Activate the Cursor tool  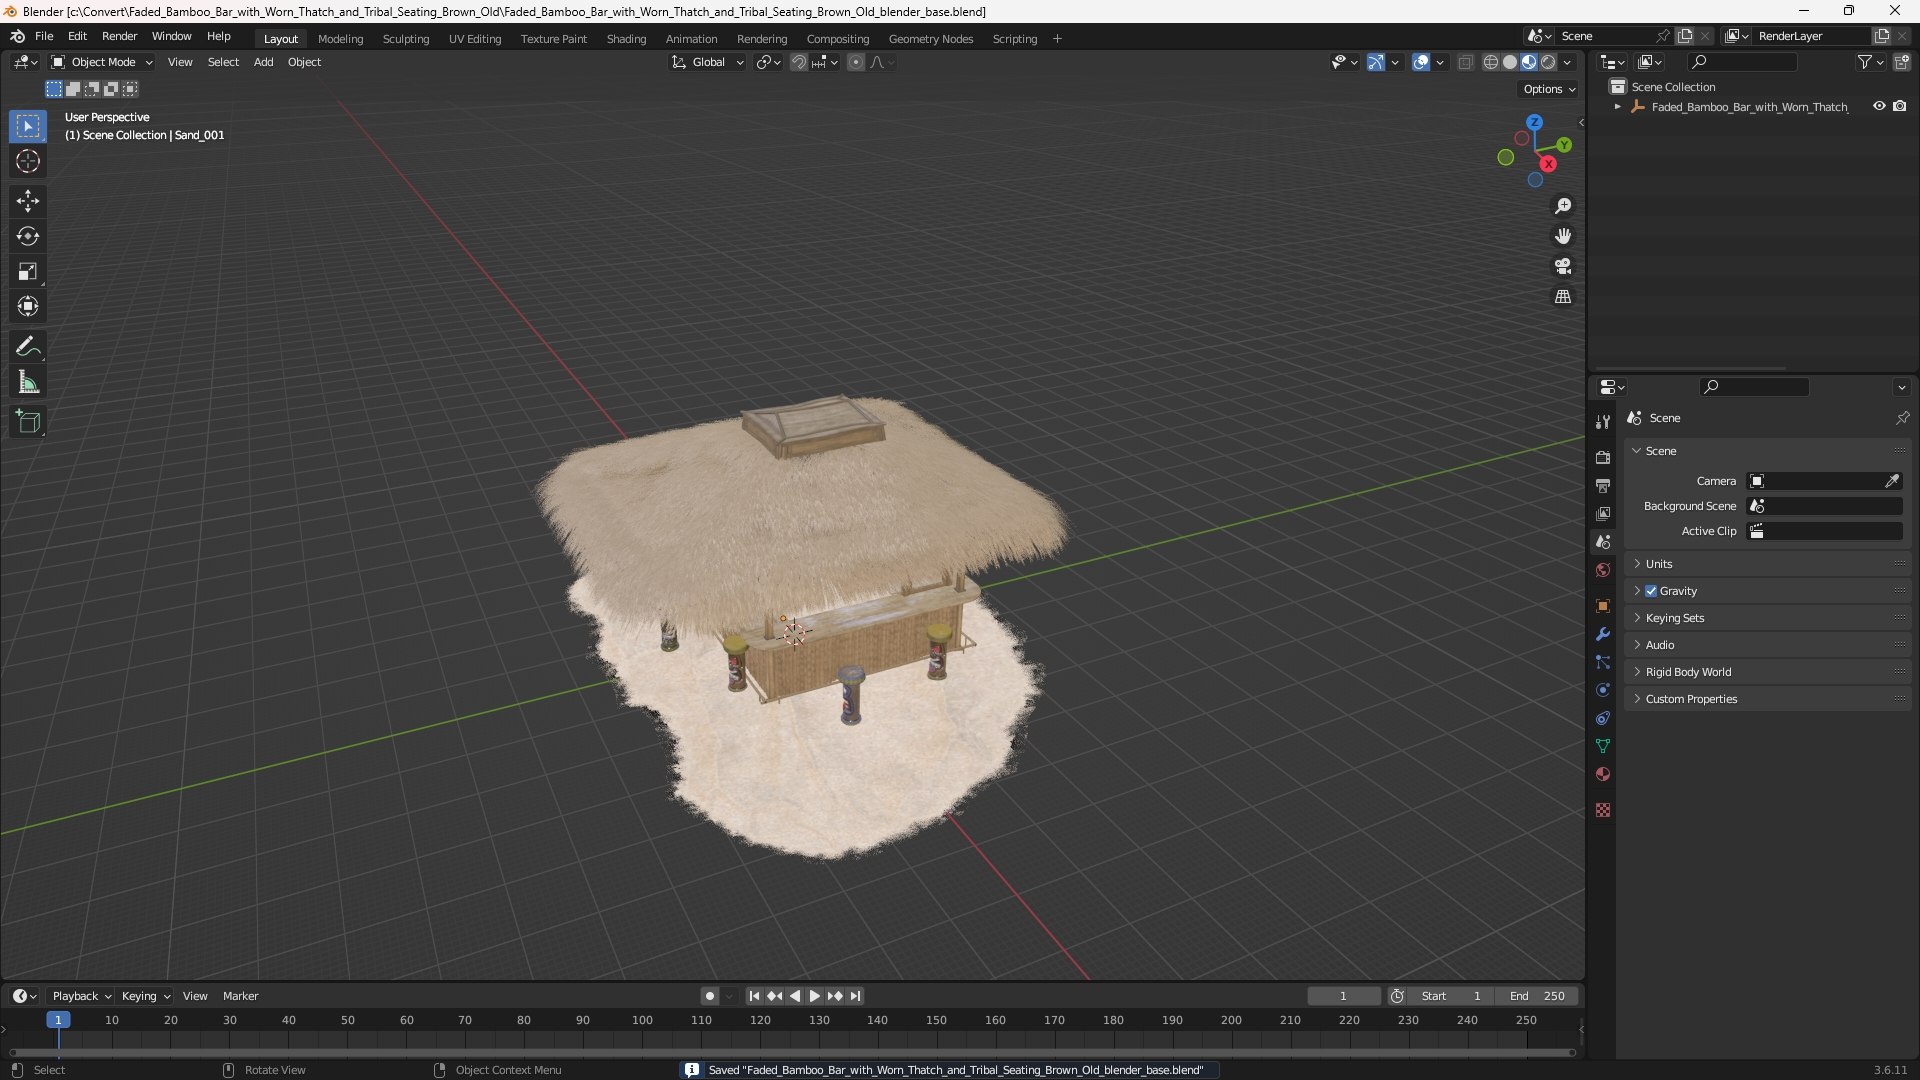coord(28,161)
